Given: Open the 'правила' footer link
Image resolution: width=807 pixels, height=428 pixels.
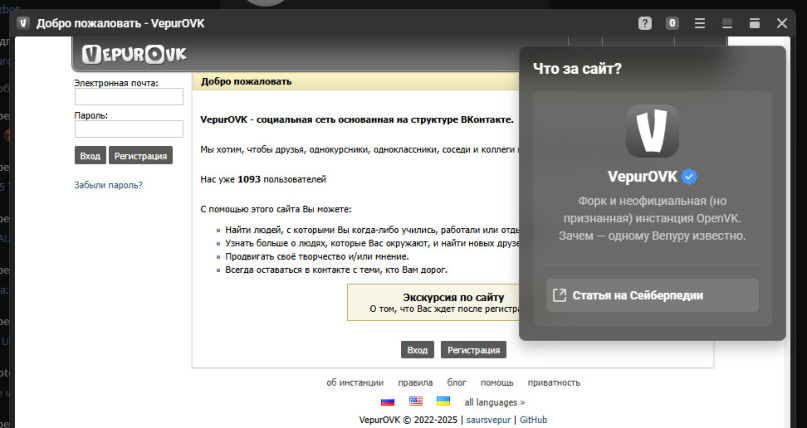Looking at the screenshot, I should click(x=415, y=382).
